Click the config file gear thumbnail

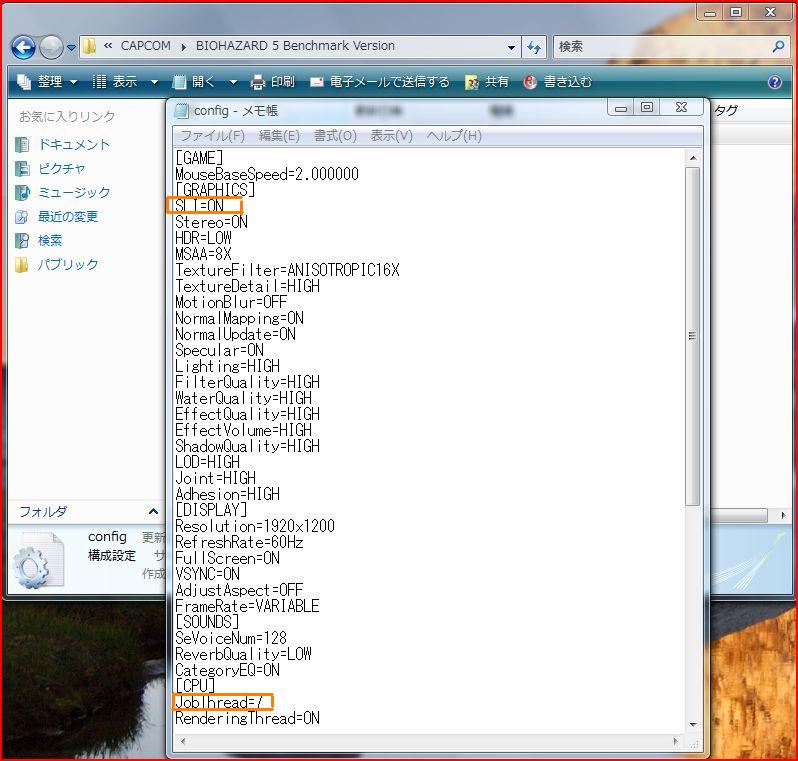[39, 560]
